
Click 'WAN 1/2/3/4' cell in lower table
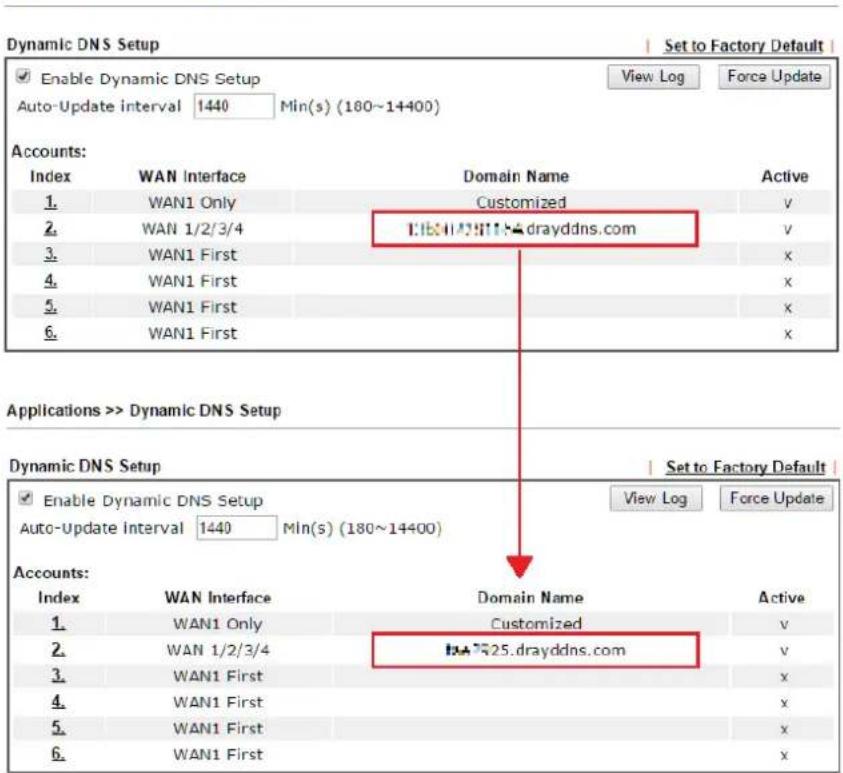tap(218, 650)
